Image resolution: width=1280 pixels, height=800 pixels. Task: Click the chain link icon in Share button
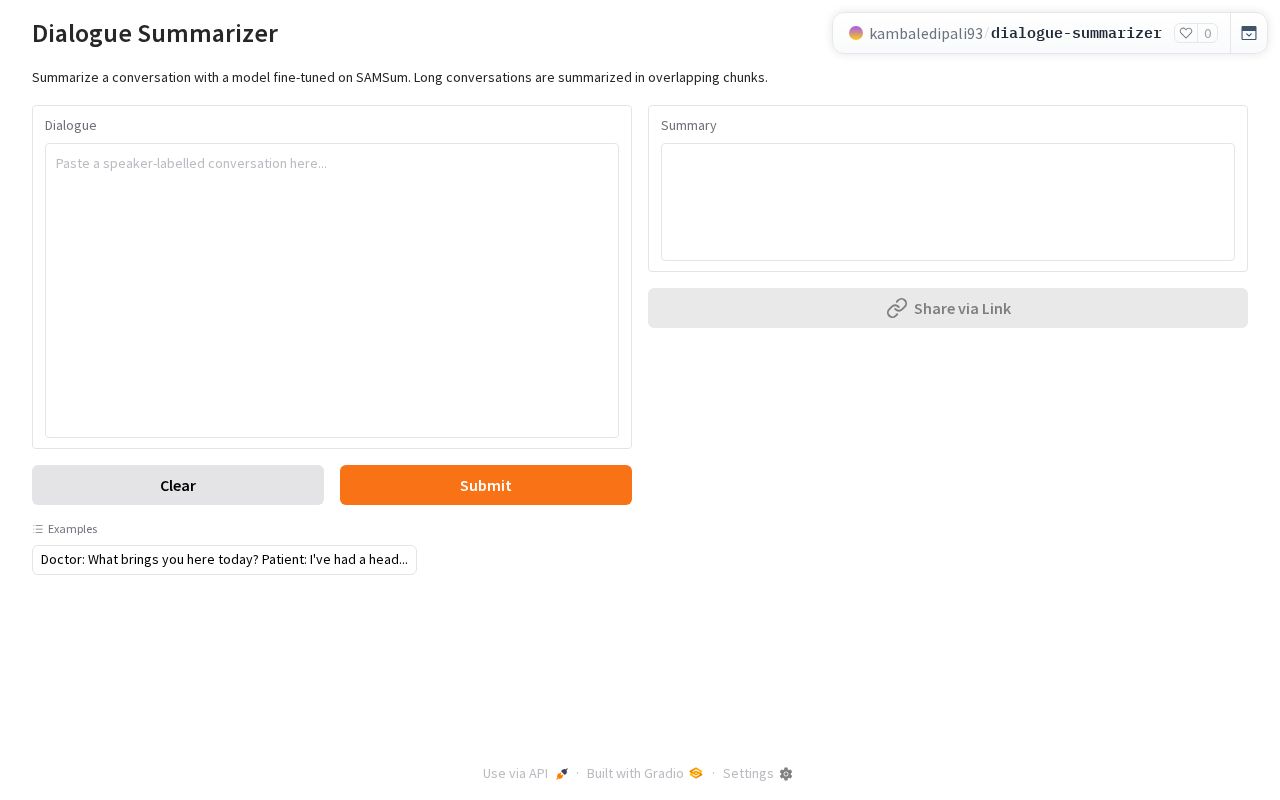click(x=897, y=308)
